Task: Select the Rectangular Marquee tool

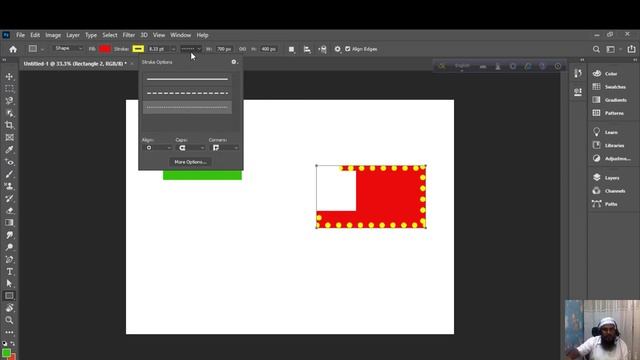Action: (x=9, y=89)
